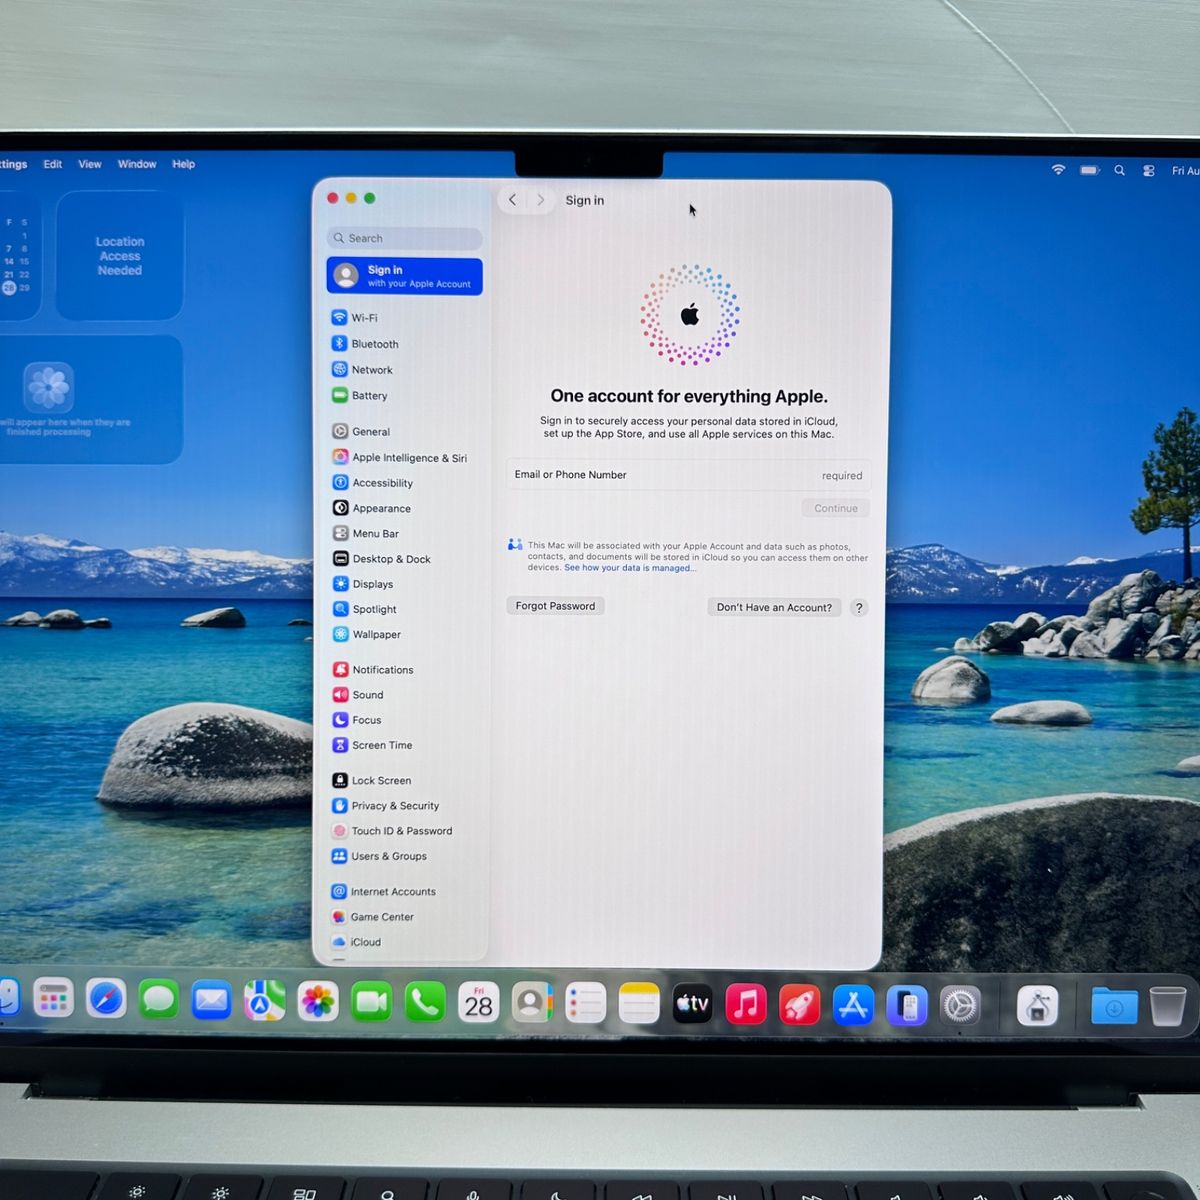Open Photos from the Dock
This screenshot has height=1200, width=1200.
pyautogui.click(x=318, y=1001)
